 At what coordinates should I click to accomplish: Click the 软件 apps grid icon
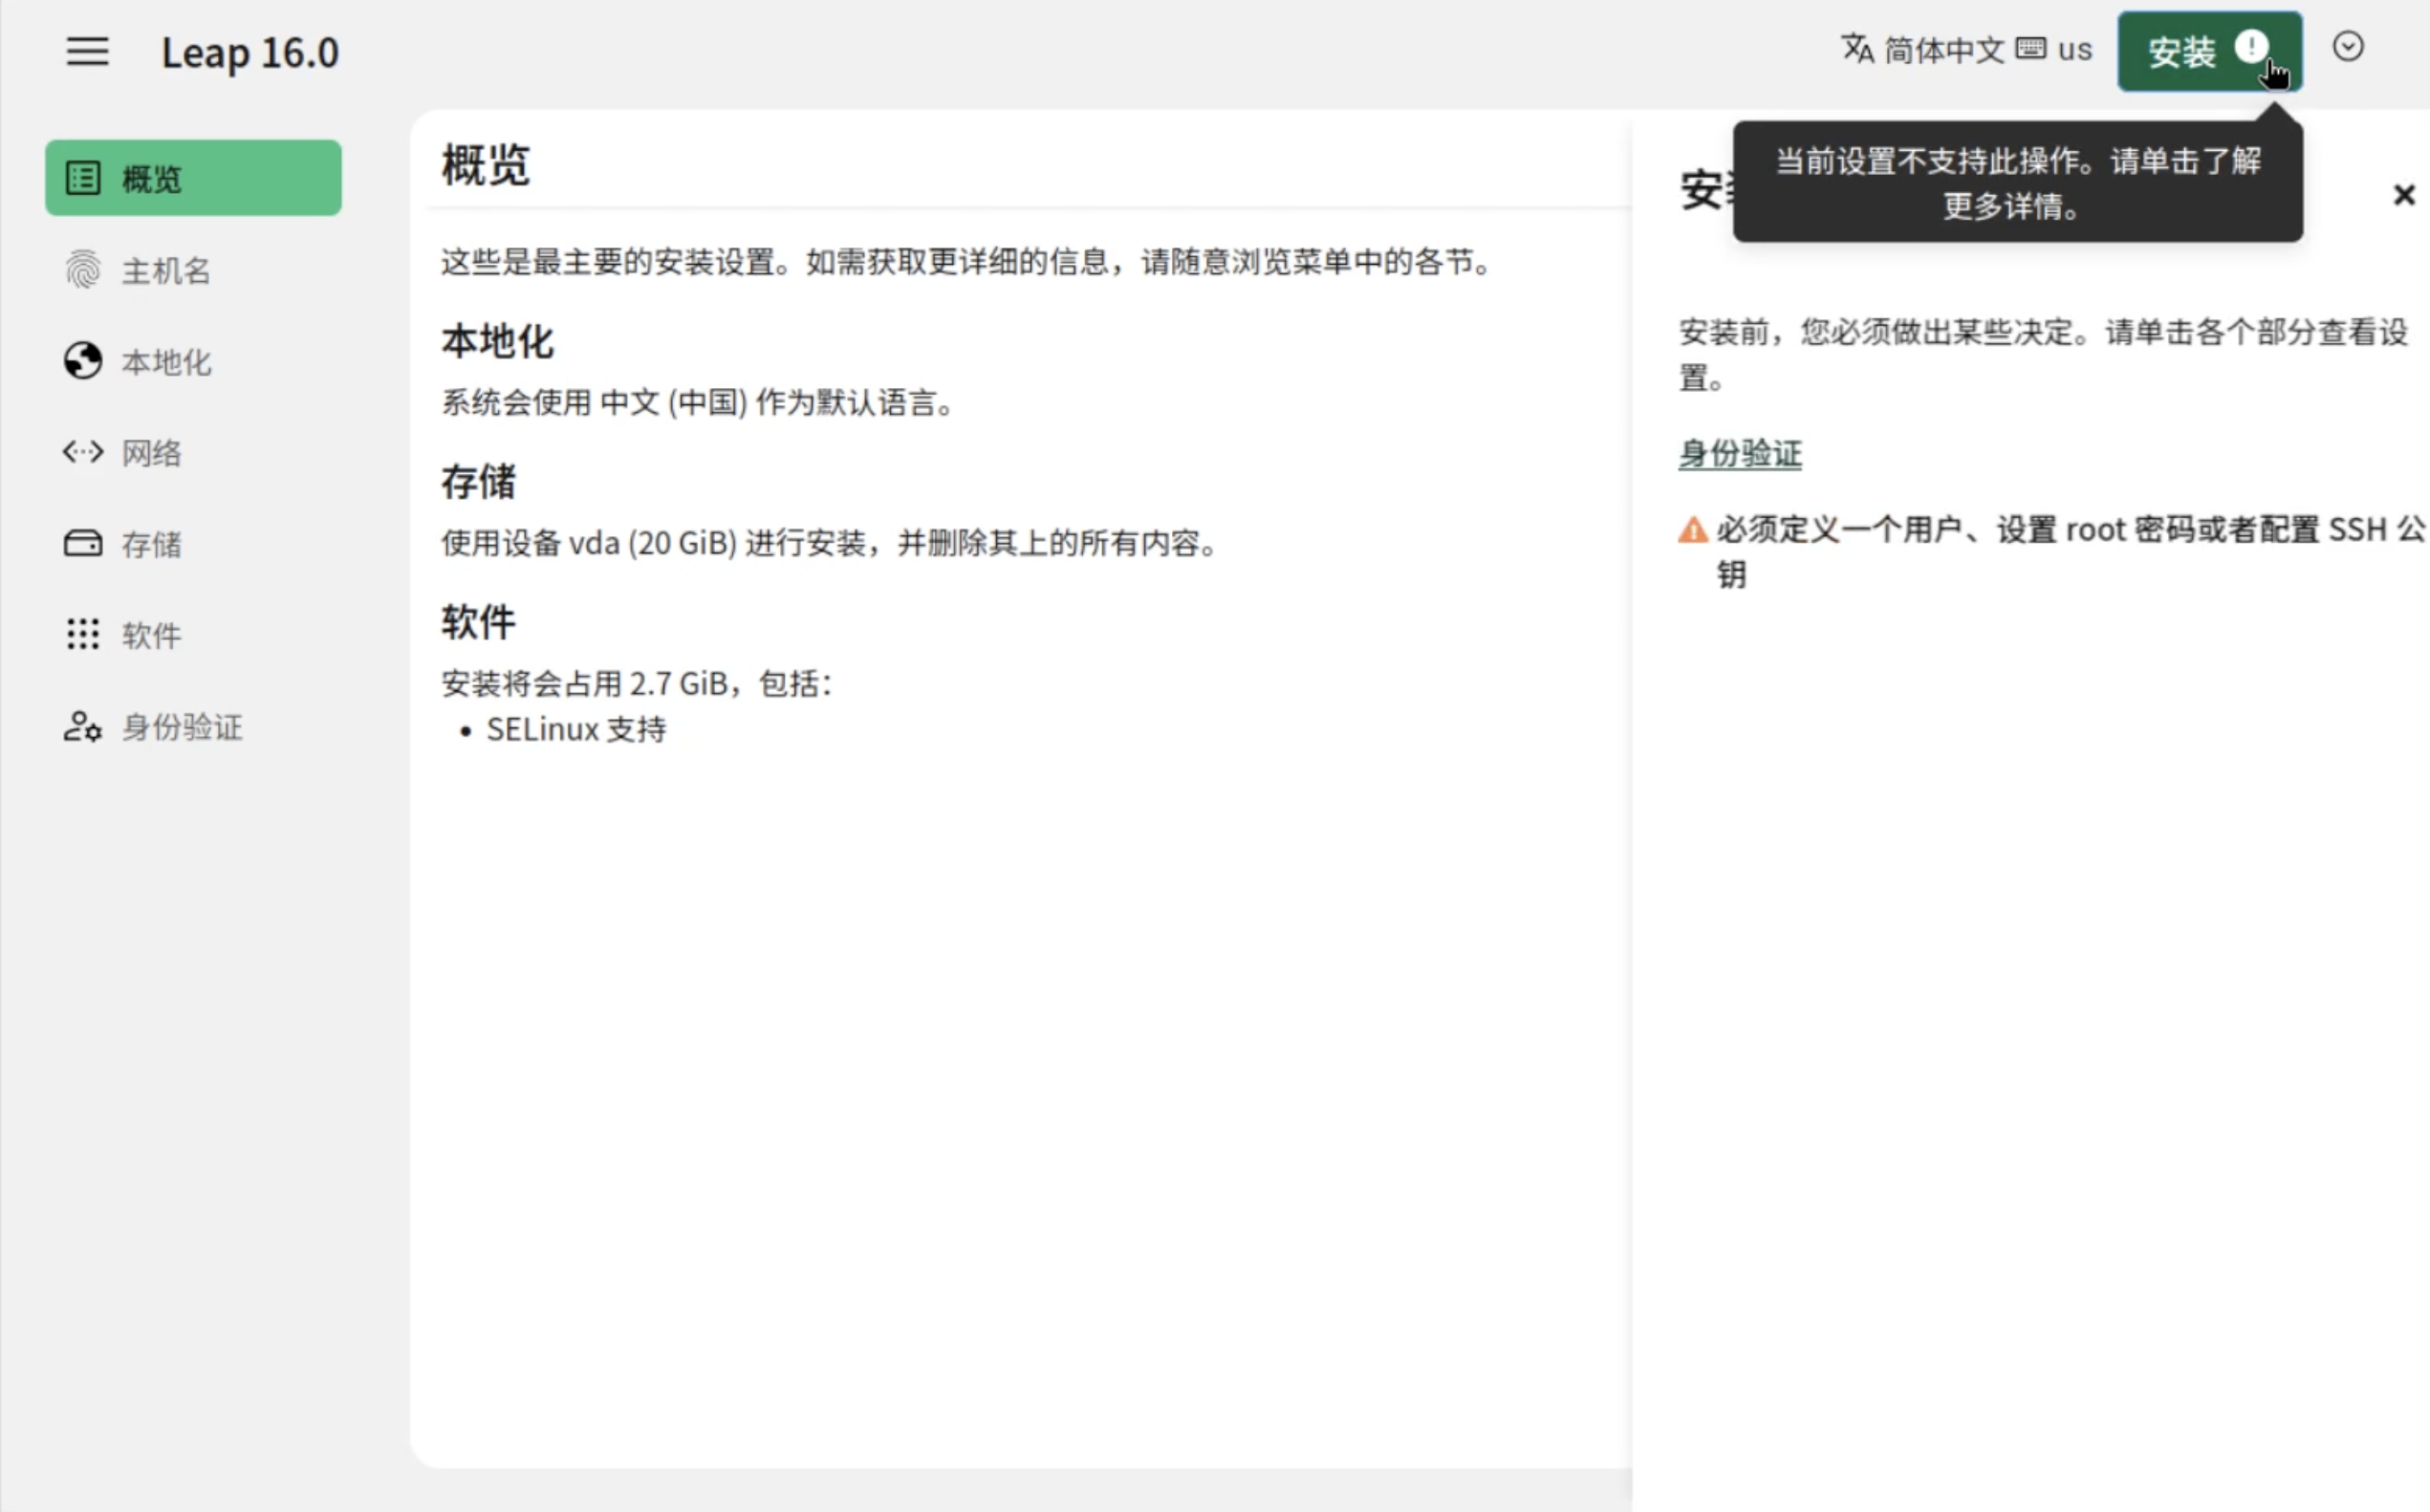[83, 634]
